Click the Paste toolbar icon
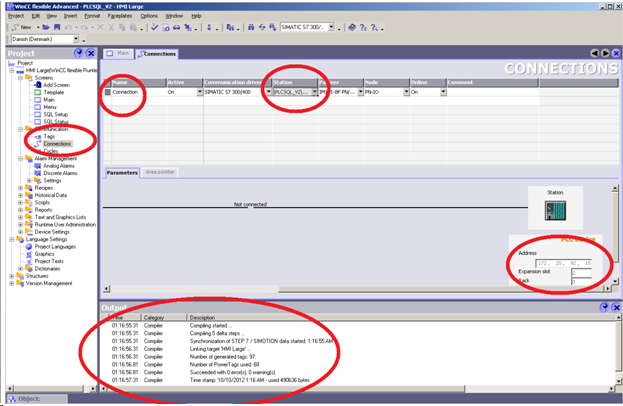 coord(133,27)
